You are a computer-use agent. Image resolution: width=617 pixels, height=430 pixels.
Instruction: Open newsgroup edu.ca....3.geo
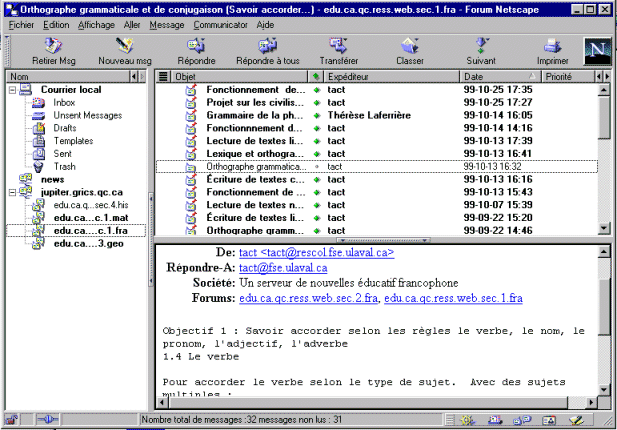pyautogui.click(x=89, y=244)
